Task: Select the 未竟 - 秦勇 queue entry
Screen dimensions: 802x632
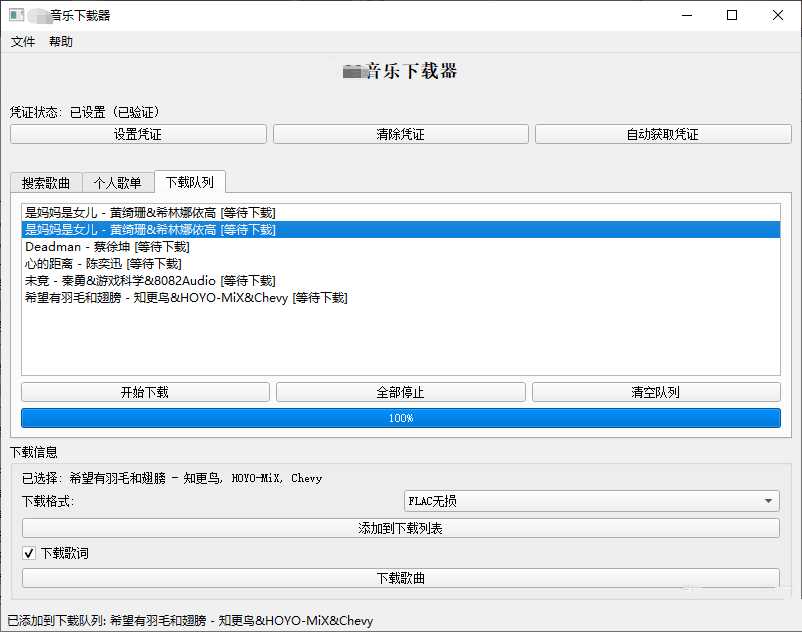Action: 150,281
